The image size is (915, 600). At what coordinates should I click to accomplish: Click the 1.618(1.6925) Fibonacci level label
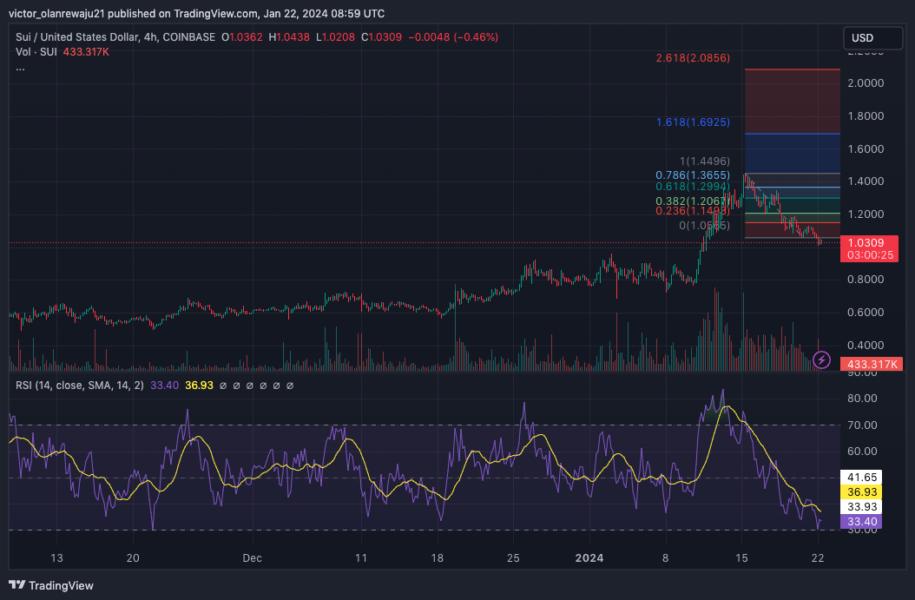point(693,122)
